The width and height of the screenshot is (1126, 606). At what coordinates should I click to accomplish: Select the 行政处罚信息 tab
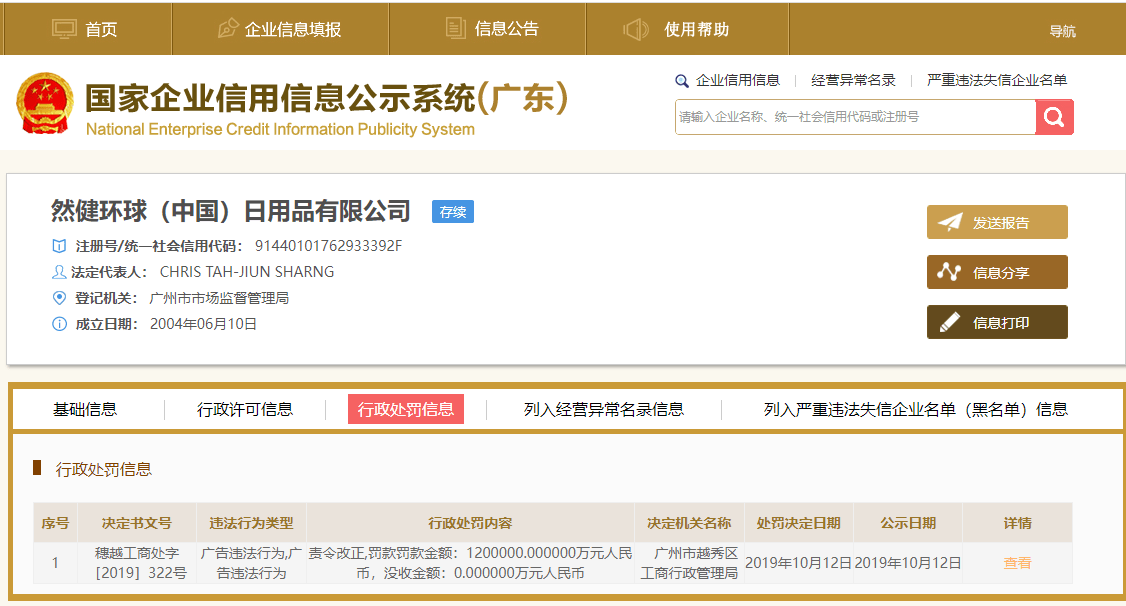tap(406, 409)
